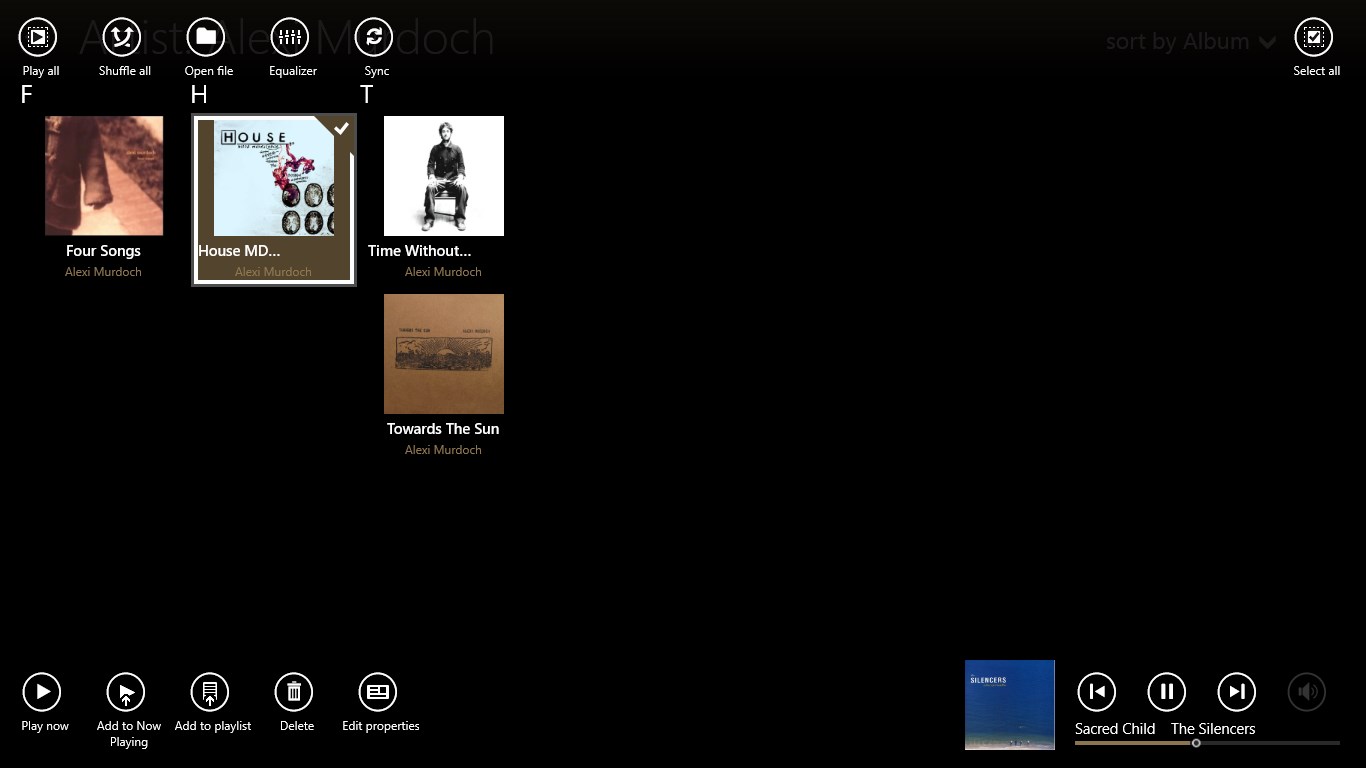
Task: Open the Equalizer
Action: [x=291, y=36]
